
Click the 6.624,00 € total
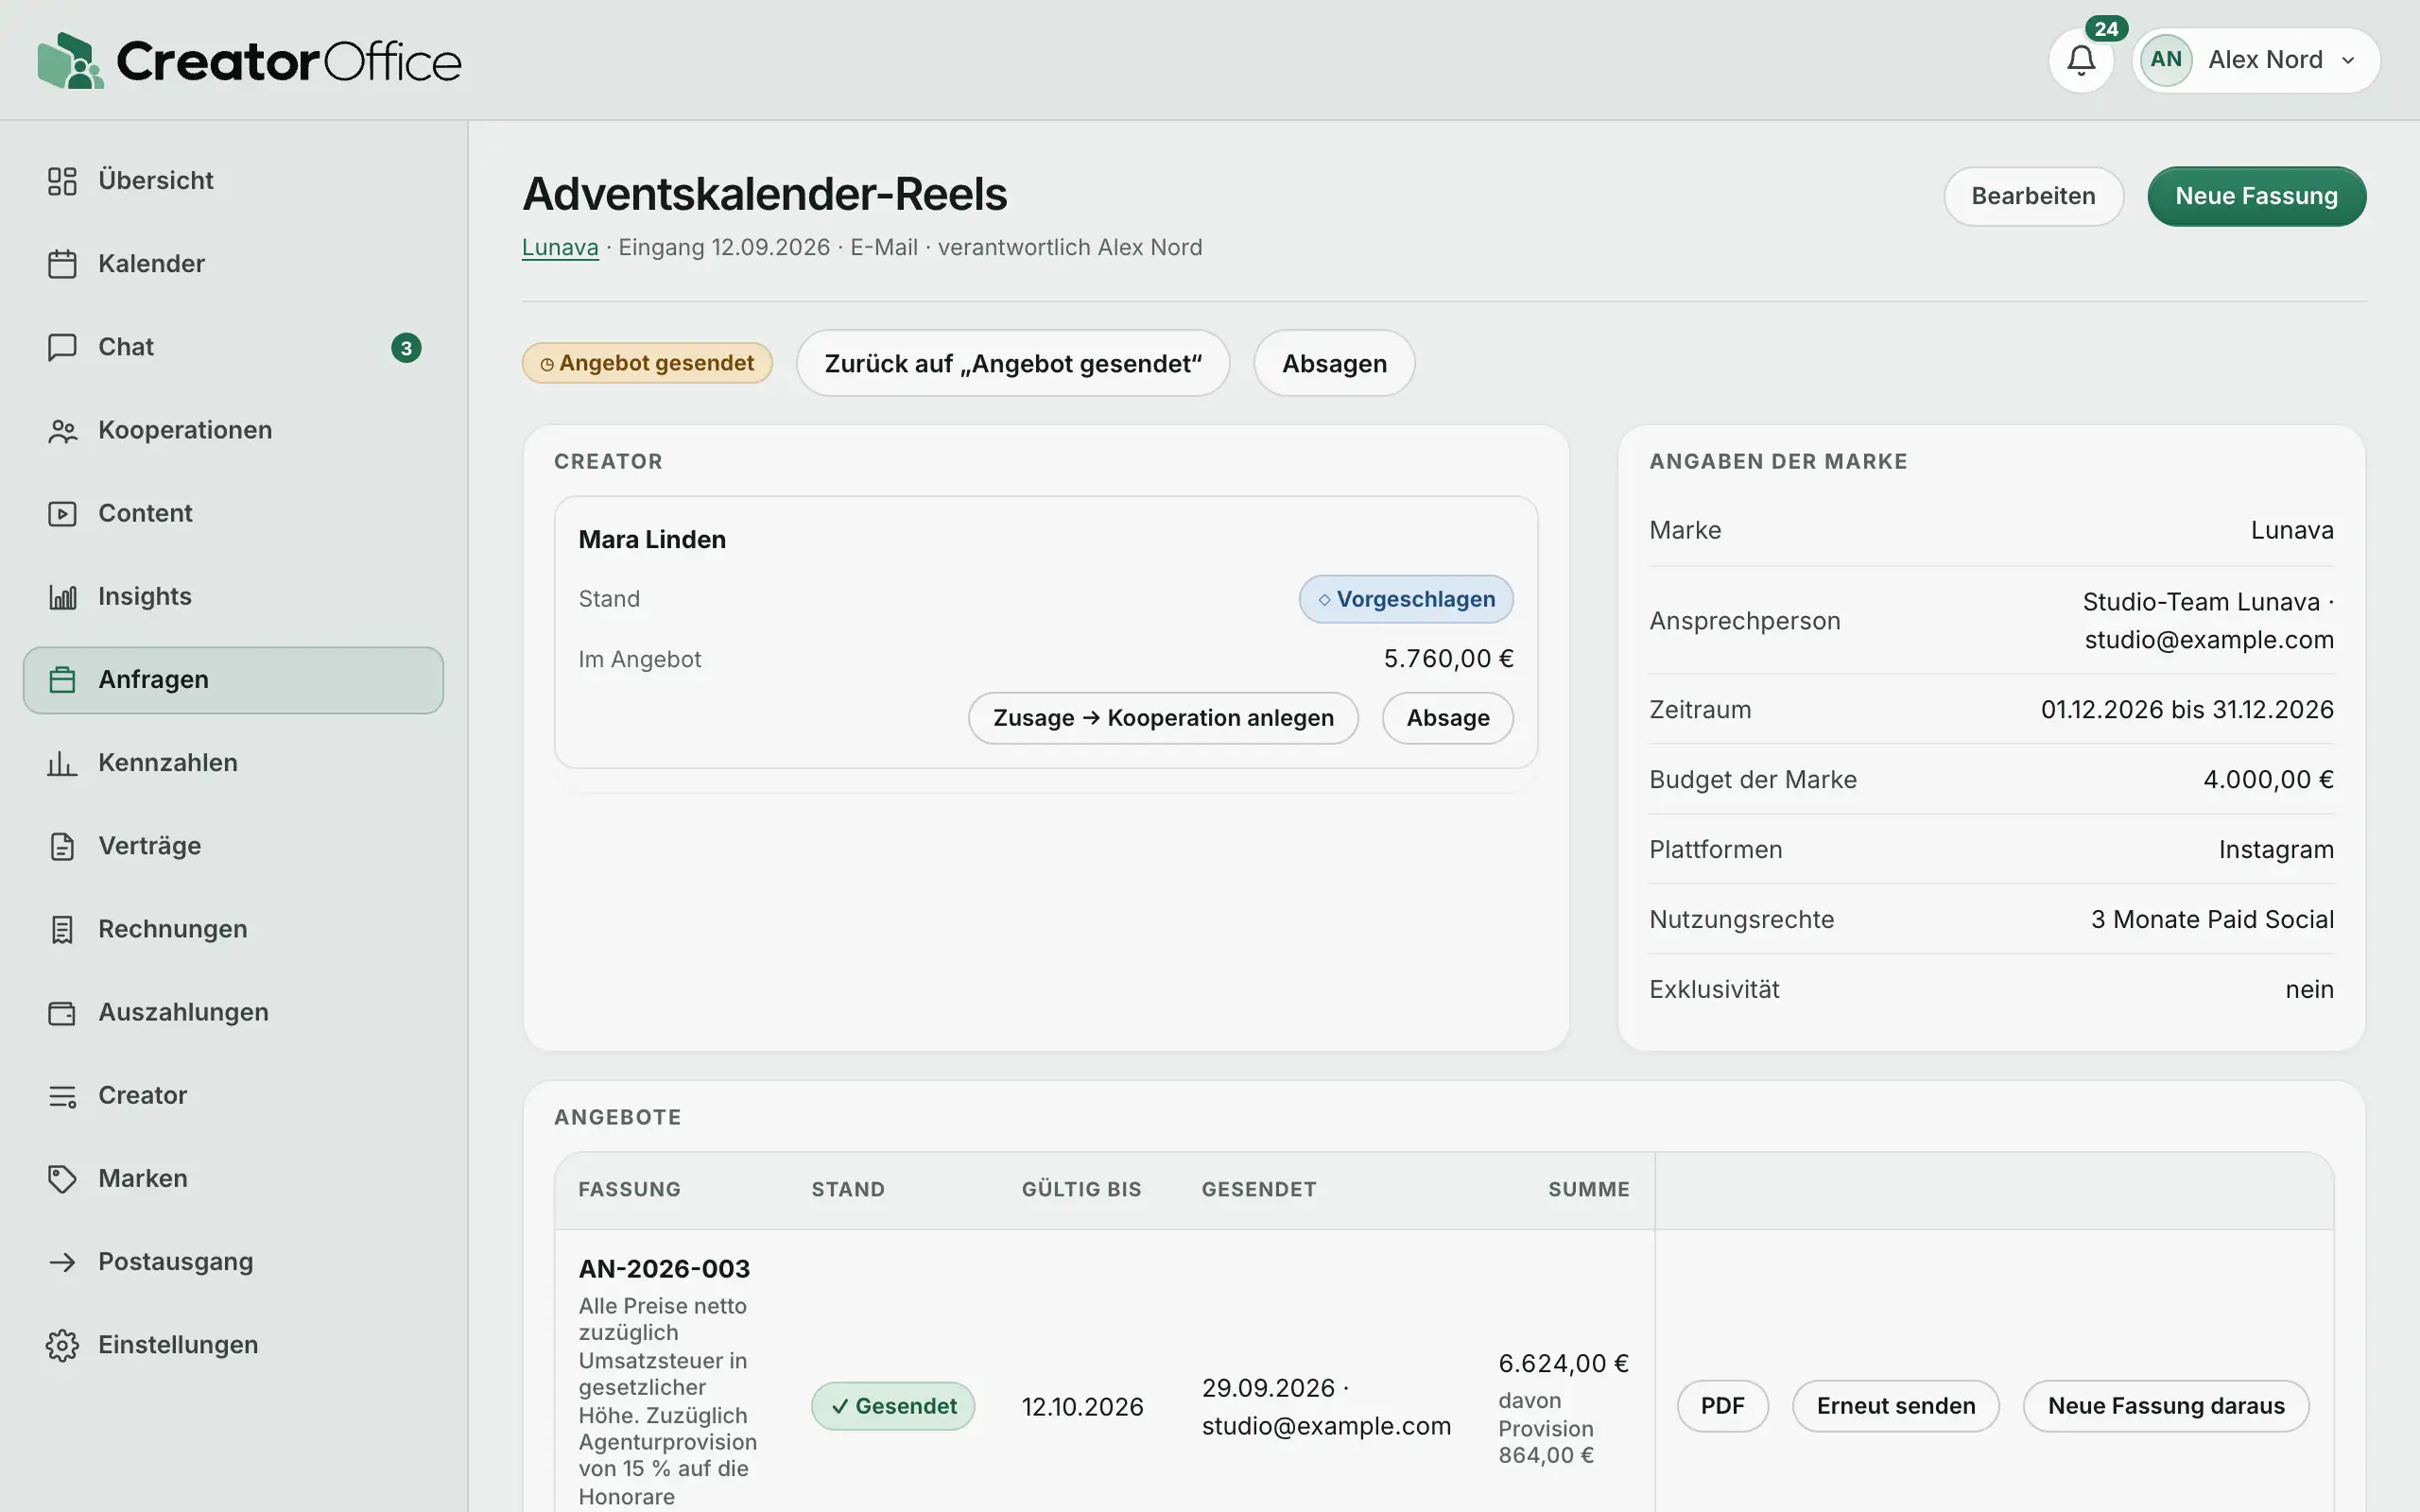pyautogui.click(x=1563, y=1363)
